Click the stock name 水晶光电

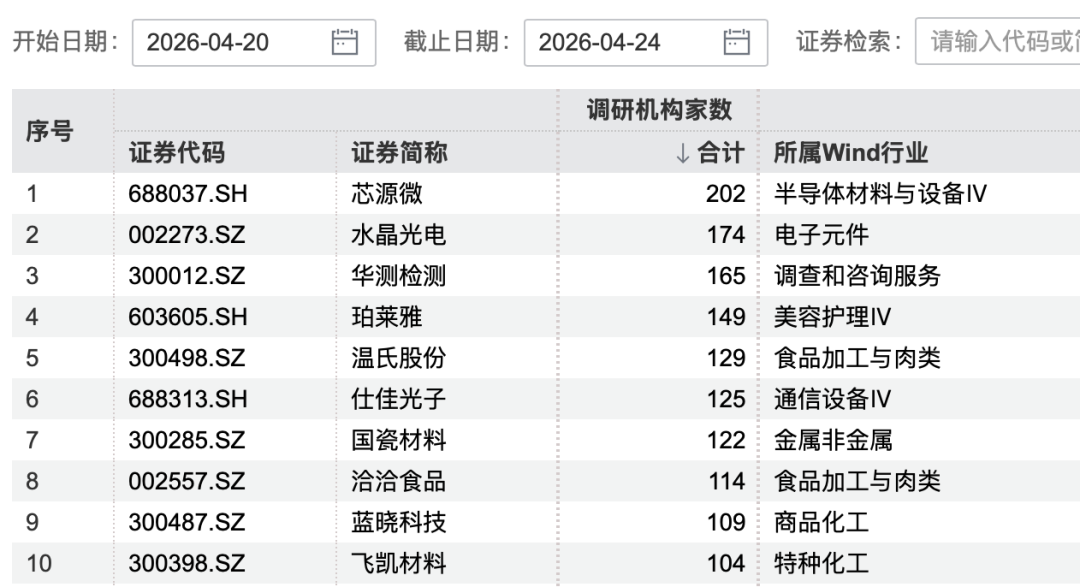(399, 235)
